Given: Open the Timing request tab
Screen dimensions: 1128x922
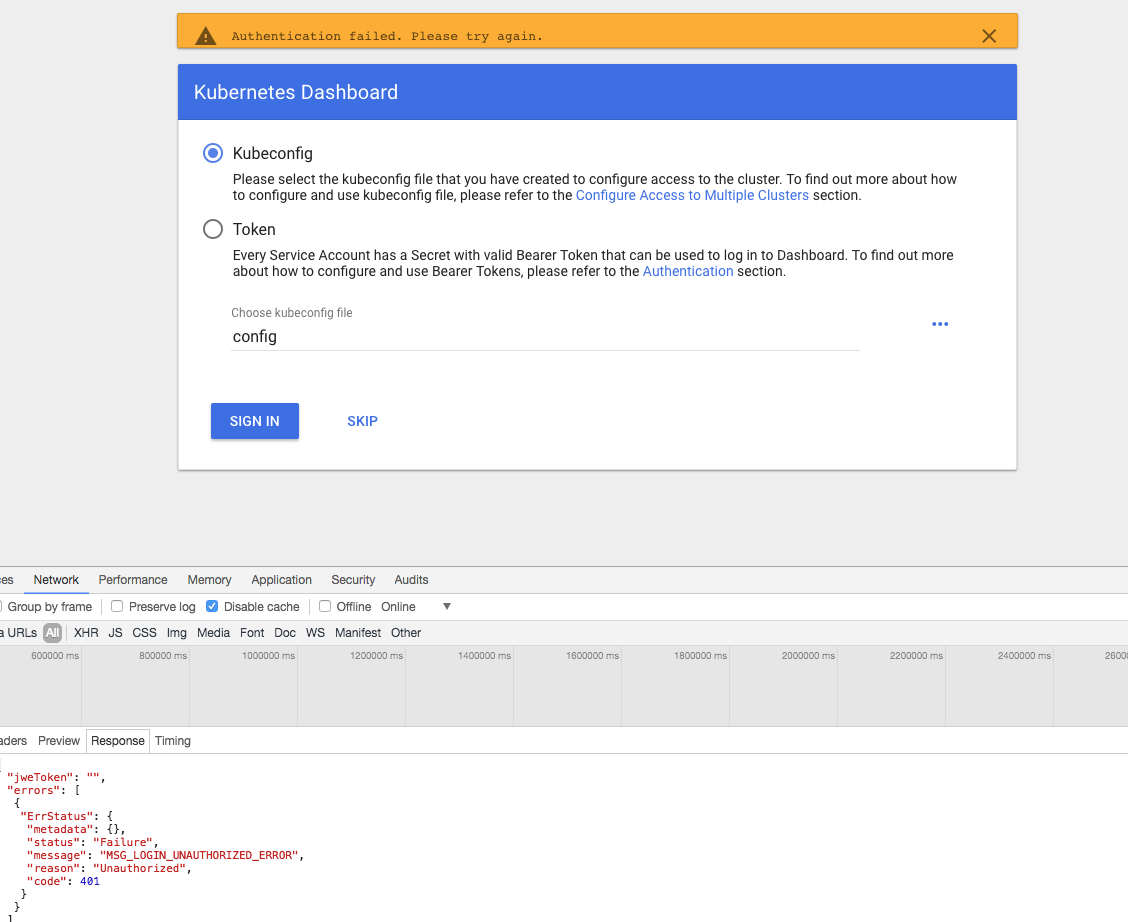Looking at the screenshot, I should pos(173,741).
